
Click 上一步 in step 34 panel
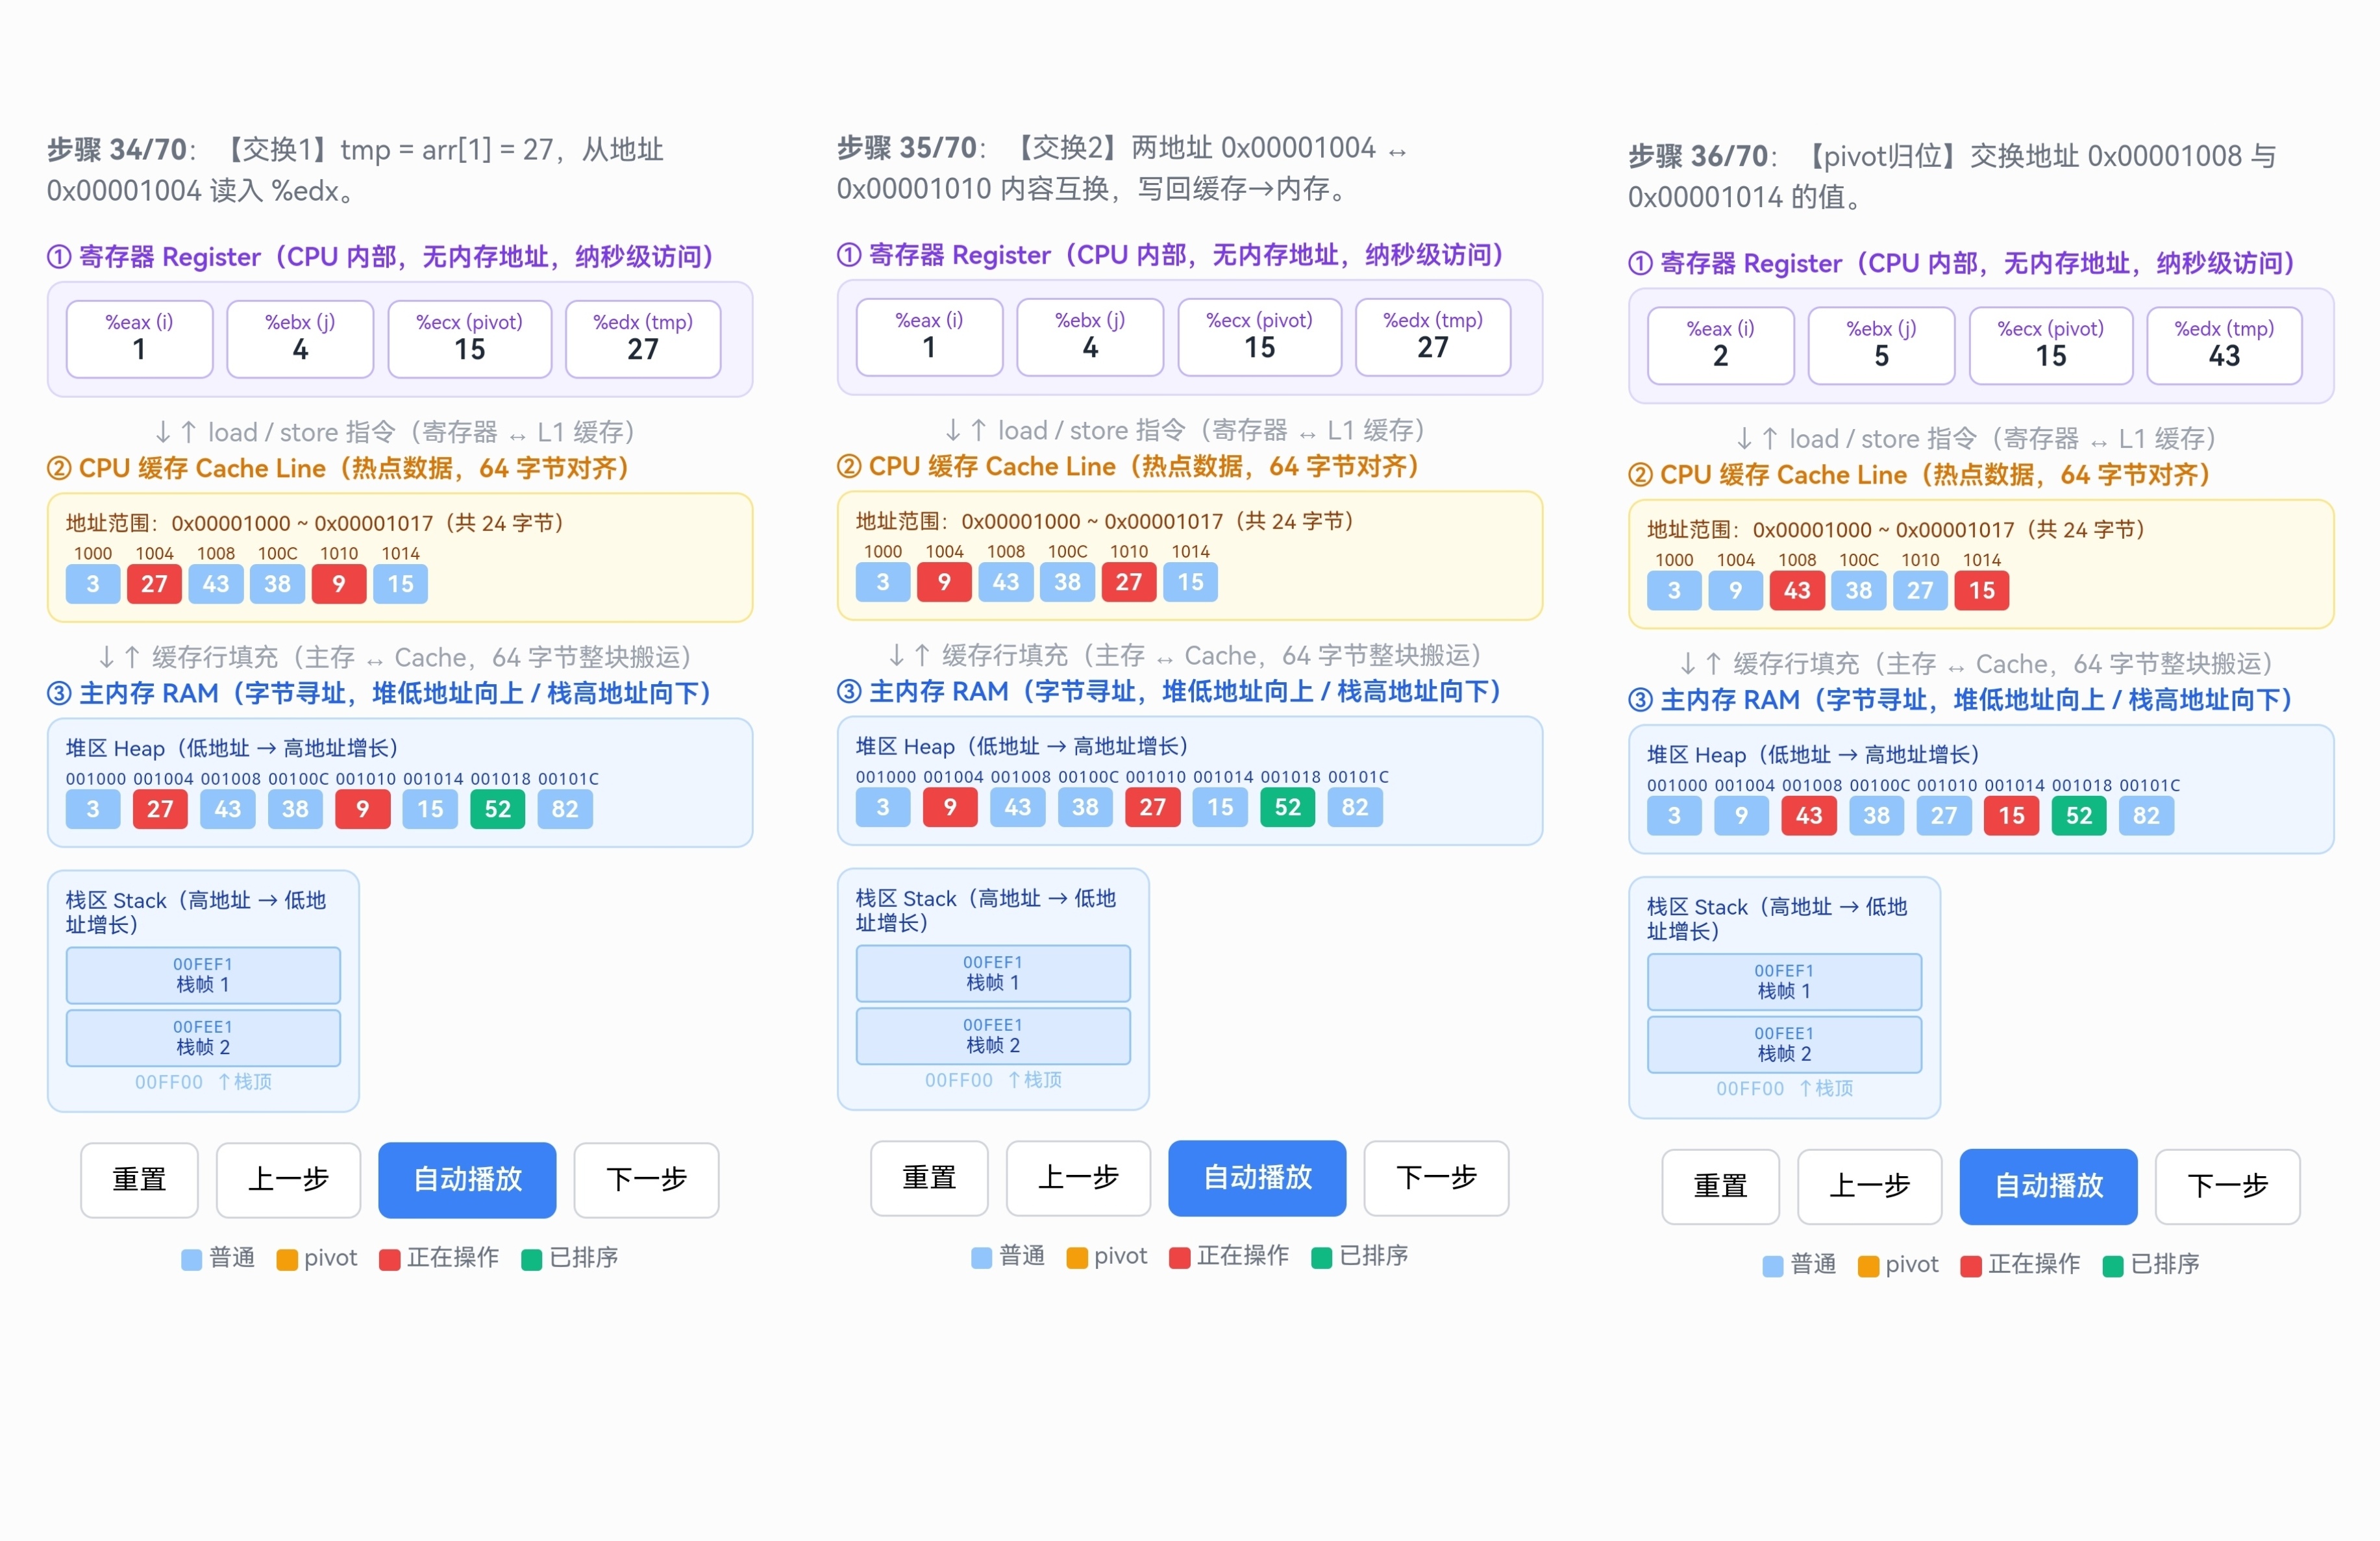(288, 1180)
